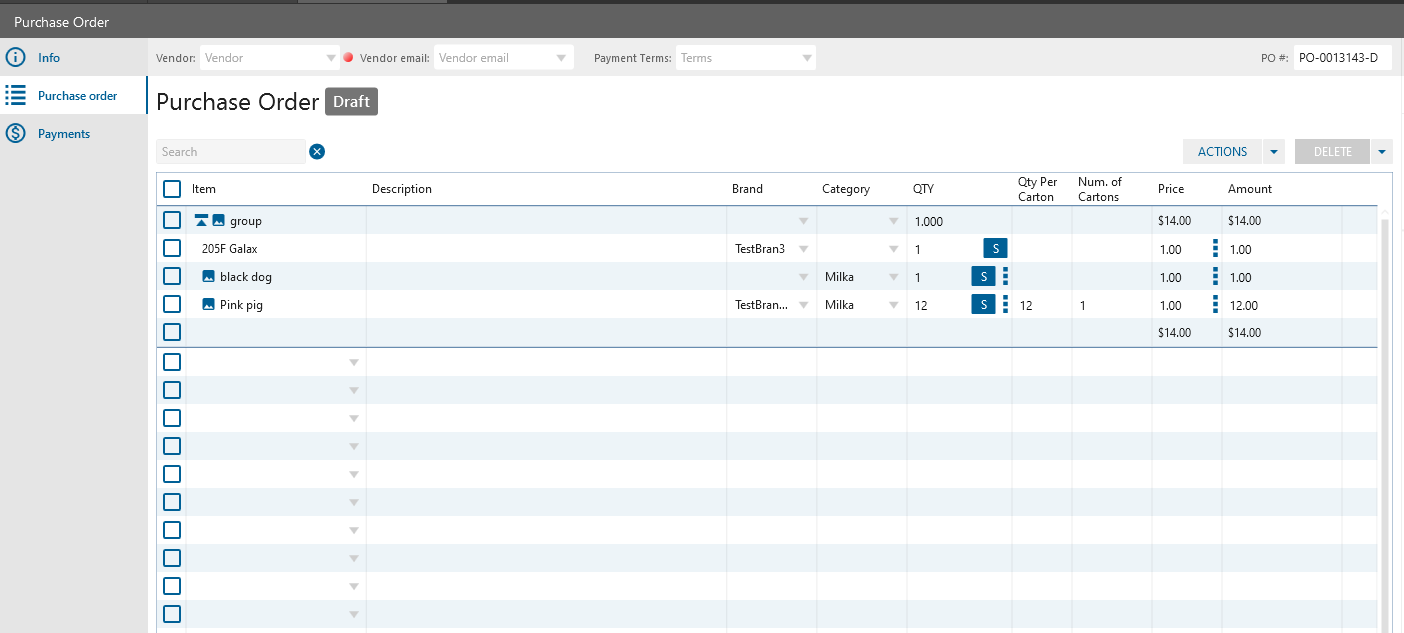Open Brand dropdown for 205F Galax
1404x633 pixels.
(x=803, y=249)
